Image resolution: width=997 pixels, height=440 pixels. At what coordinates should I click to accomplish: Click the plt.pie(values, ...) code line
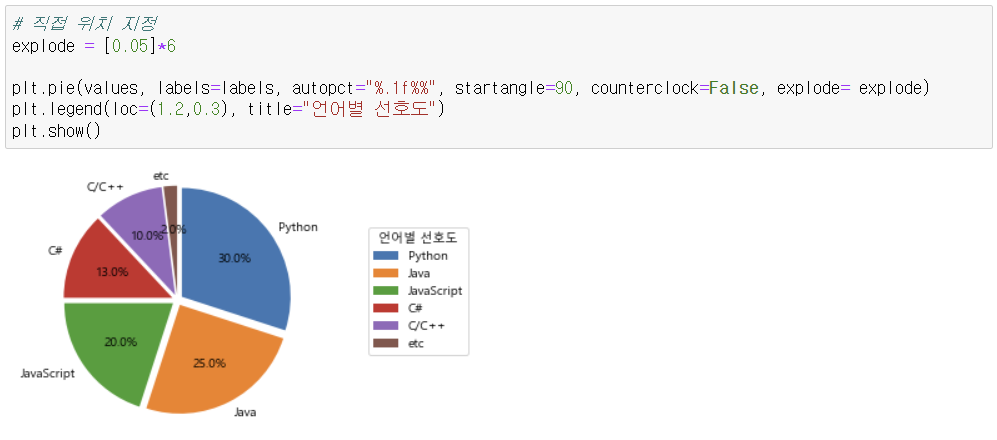click(x=471, y=88)
